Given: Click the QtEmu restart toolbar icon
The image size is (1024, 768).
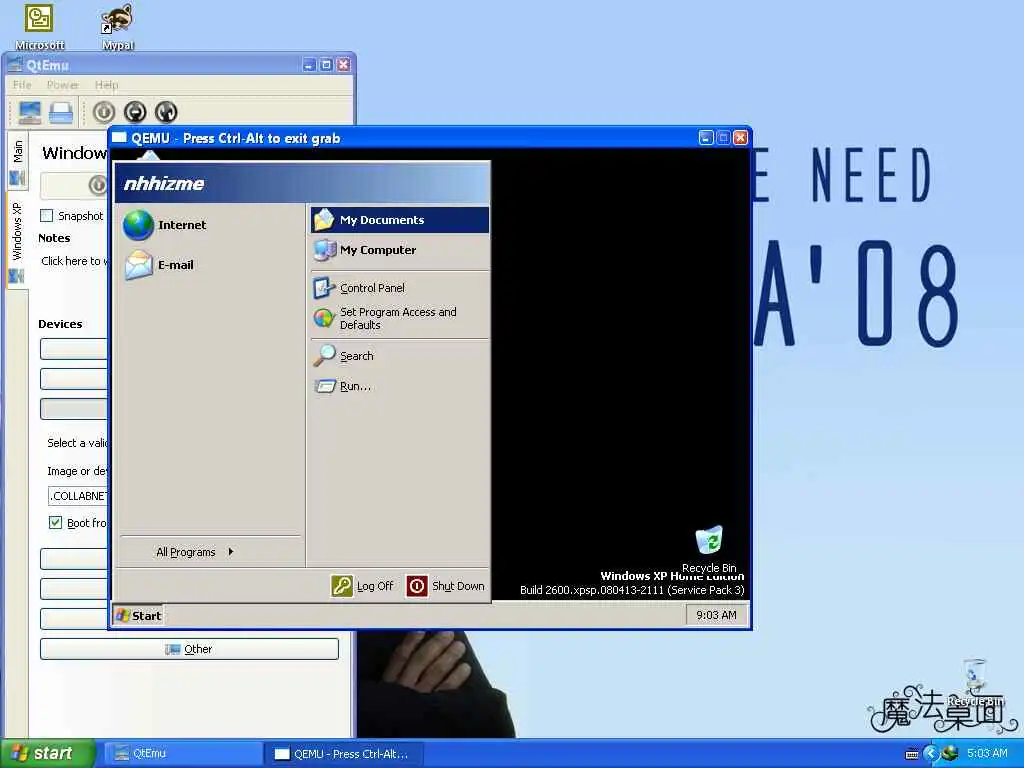Looking at the screenshot, I should (x=167, y=112).
